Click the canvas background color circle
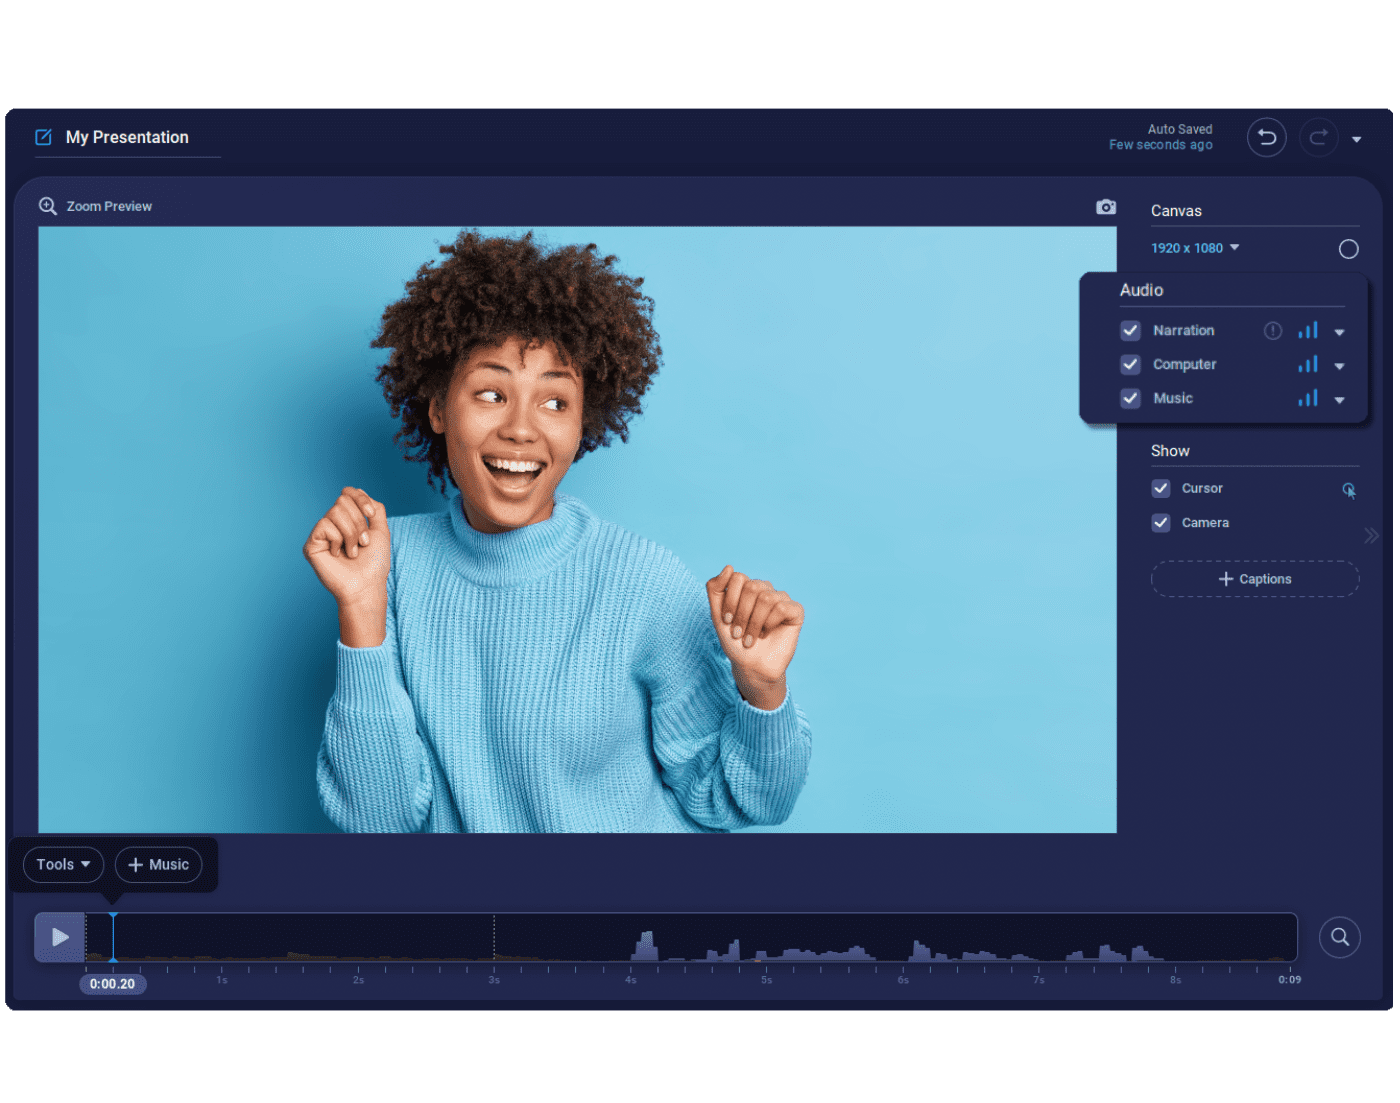 pyautogui.click(x=1348, y=249)
